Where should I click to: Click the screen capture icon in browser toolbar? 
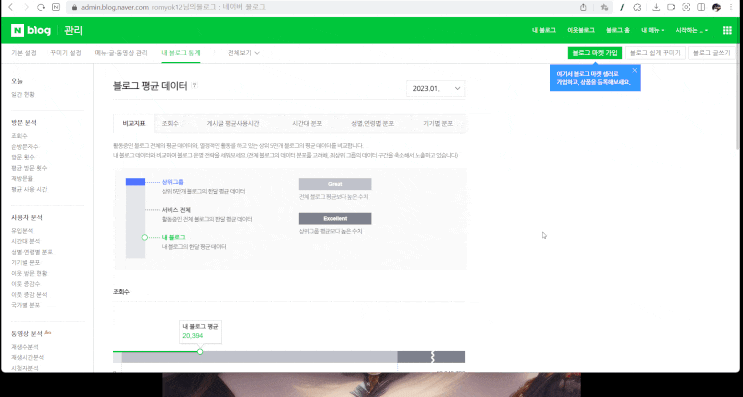pyautogui.click(x=686, y=7)
